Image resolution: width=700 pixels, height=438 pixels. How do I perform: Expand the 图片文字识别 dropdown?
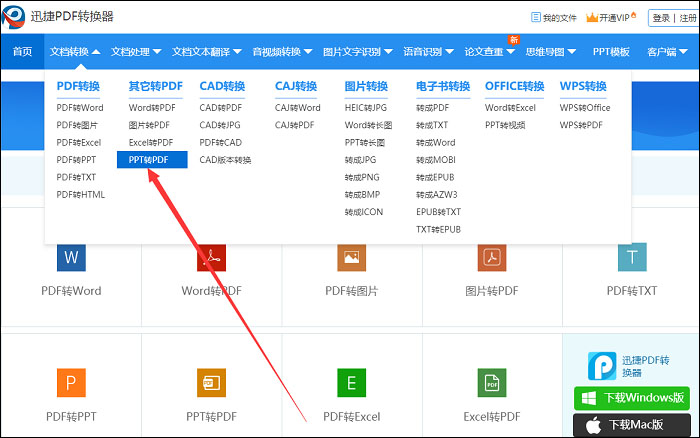[x=358, y=52]
